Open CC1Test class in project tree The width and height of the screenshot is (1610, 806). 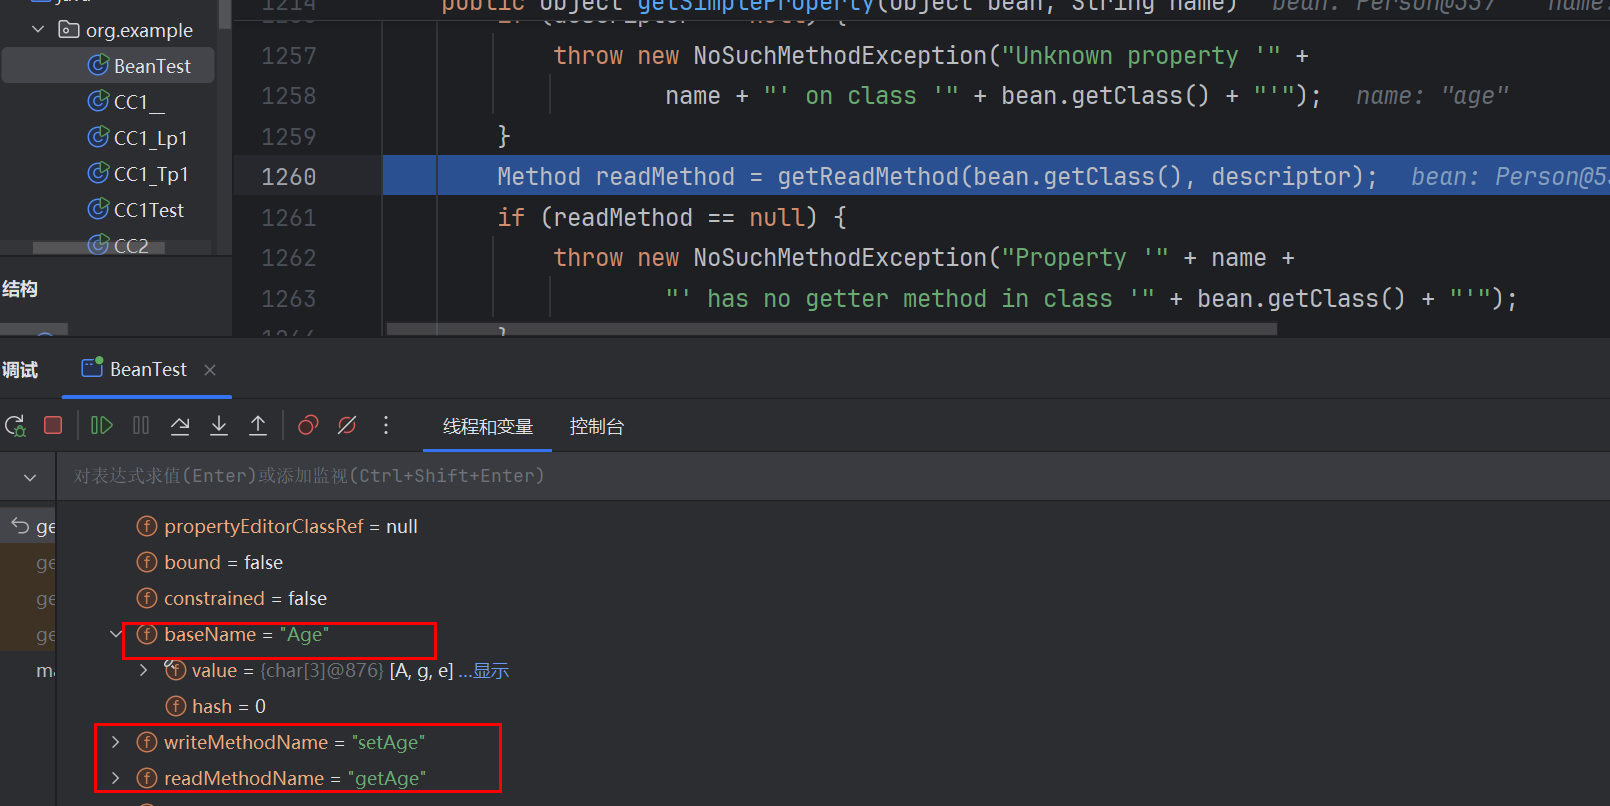(x=148, y=210)
